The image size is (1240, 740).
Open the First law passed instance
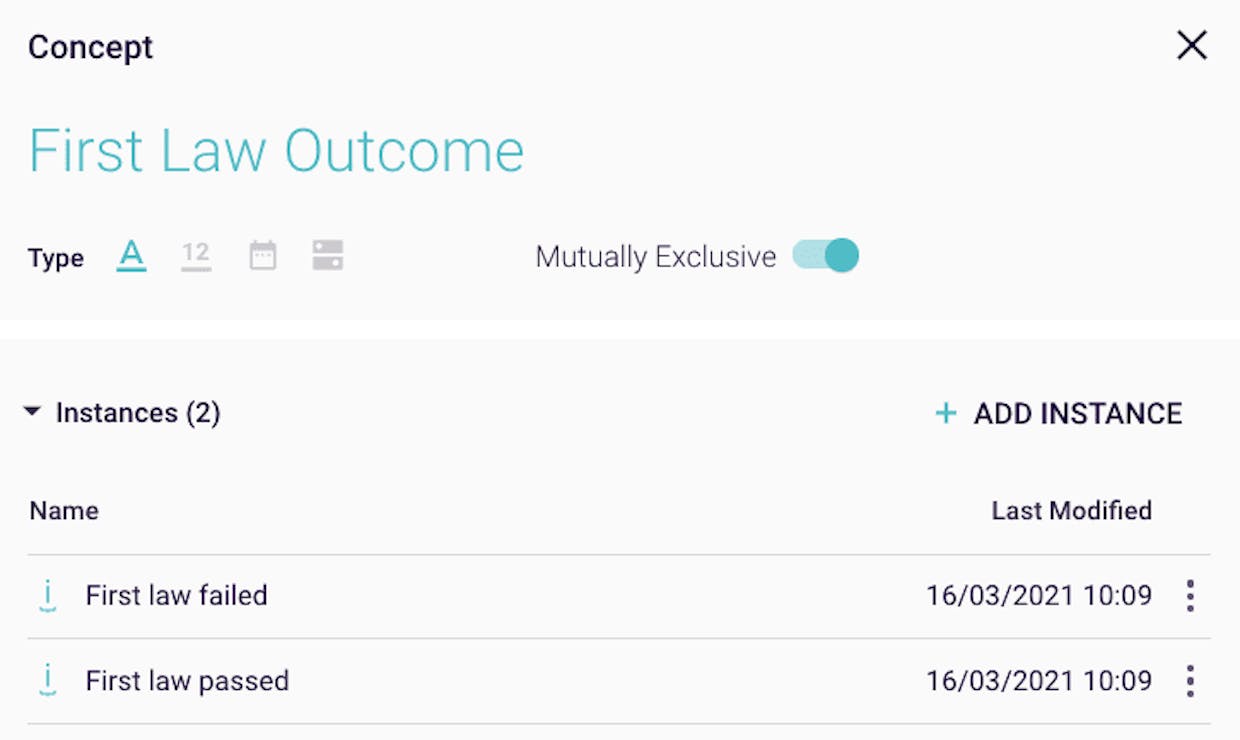point(187,681)
